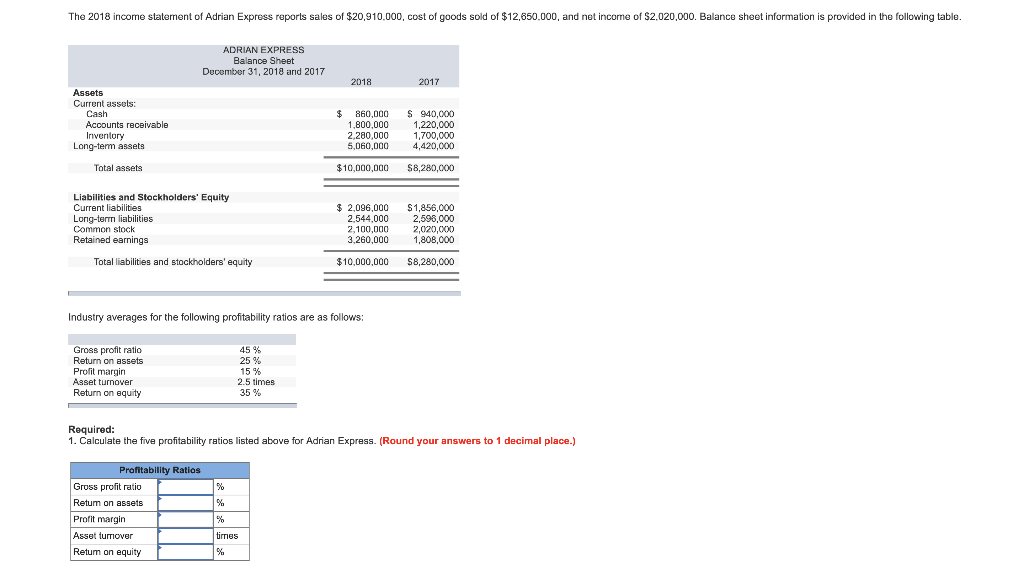Viewport: 1024px width, 570px height.
Task: Select 2017 Accounts receivable 1,220,000
Action: tap(434, 125)
